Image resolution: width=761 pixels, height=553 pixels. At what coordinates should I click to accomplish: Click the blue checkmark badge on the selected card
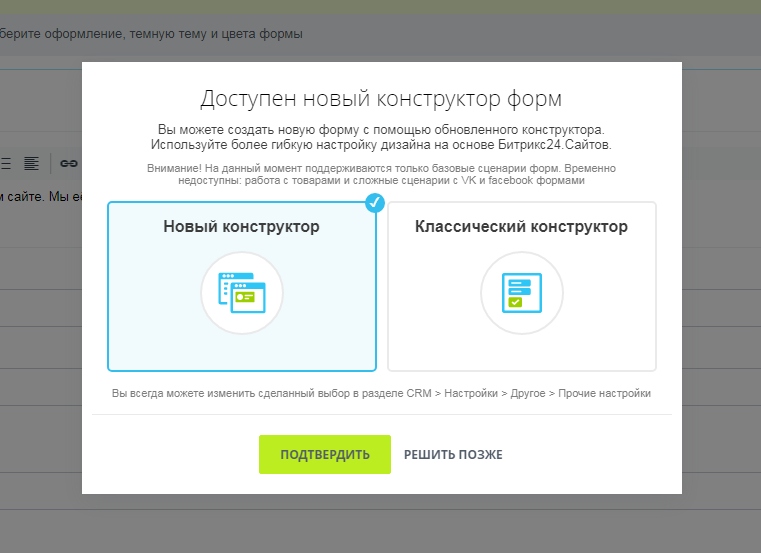tap(375, 203)
